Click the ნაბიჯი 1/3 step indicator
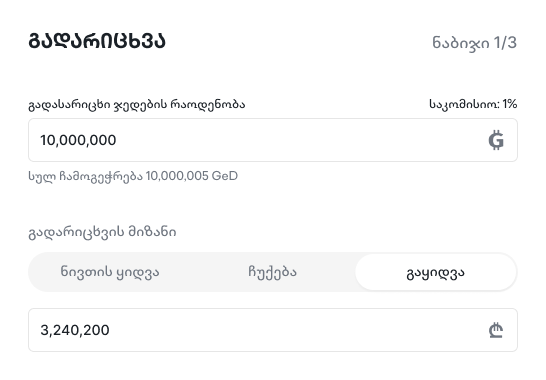Image resolution: width=546 pixels, height=380 pixels. click(x=474, y=43)
